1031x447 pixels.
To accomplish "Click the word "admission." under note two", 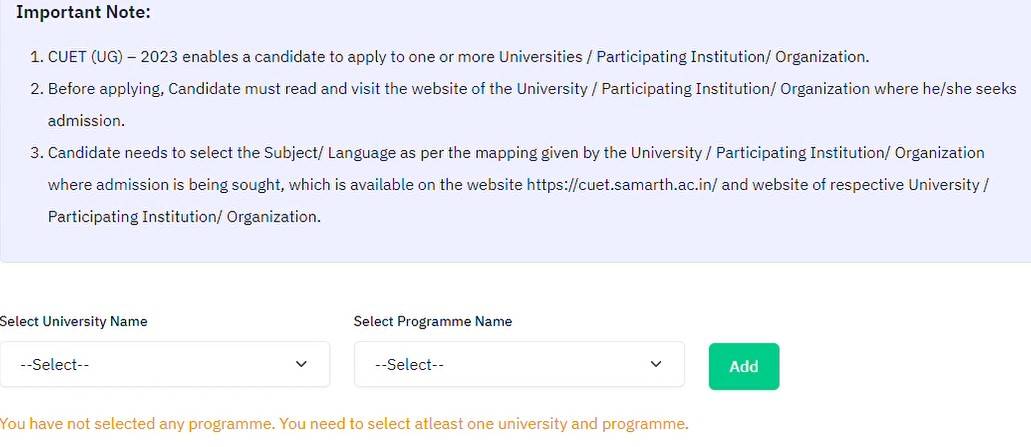I will coord(86,121).
